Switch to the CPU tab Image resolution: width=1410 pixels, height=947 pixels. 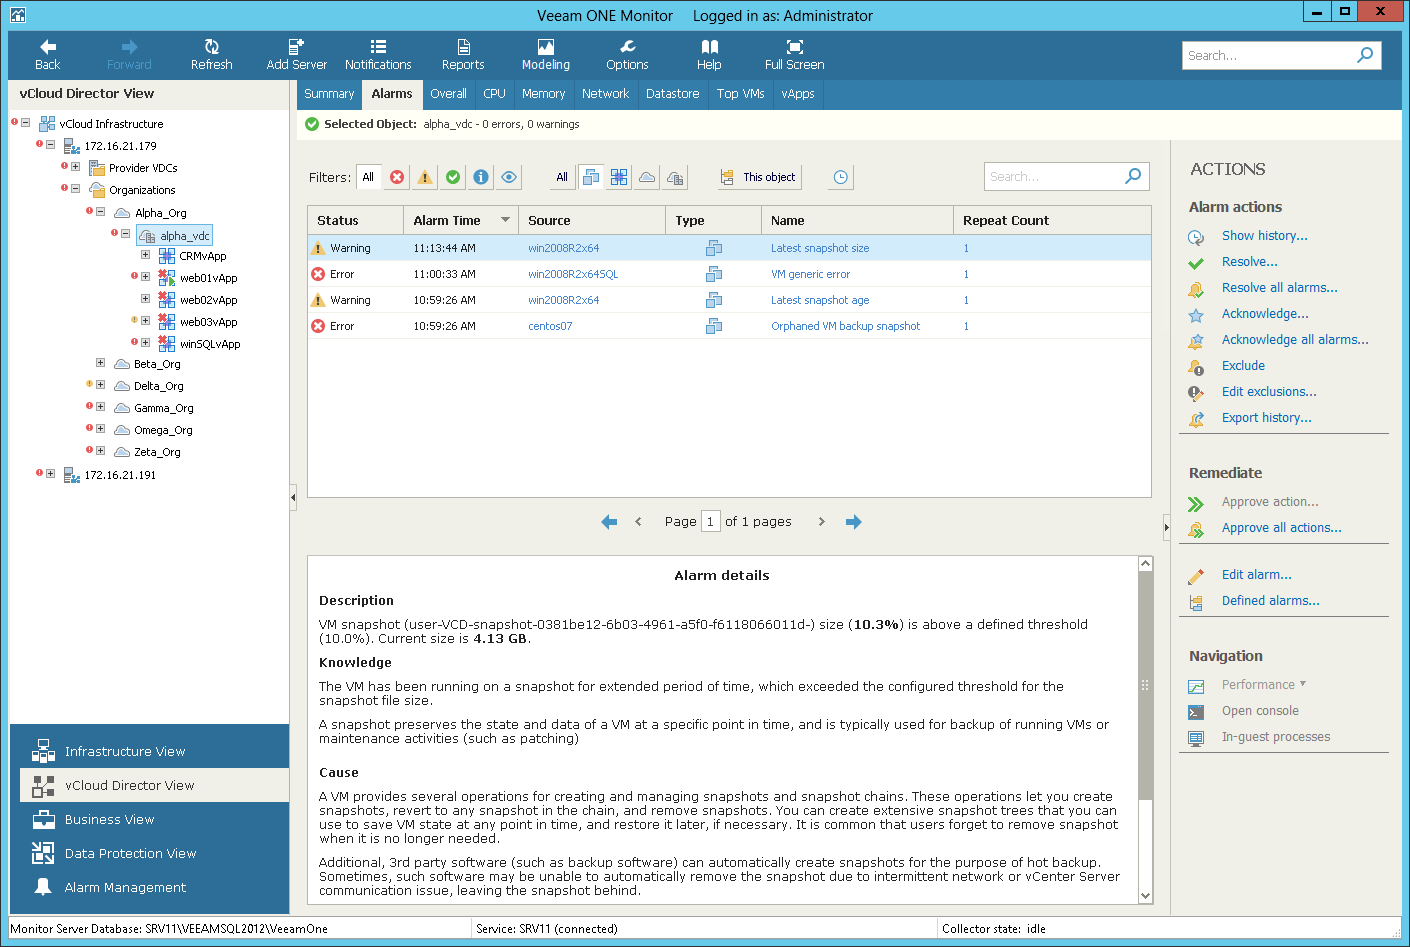click(x=494, y=94)
